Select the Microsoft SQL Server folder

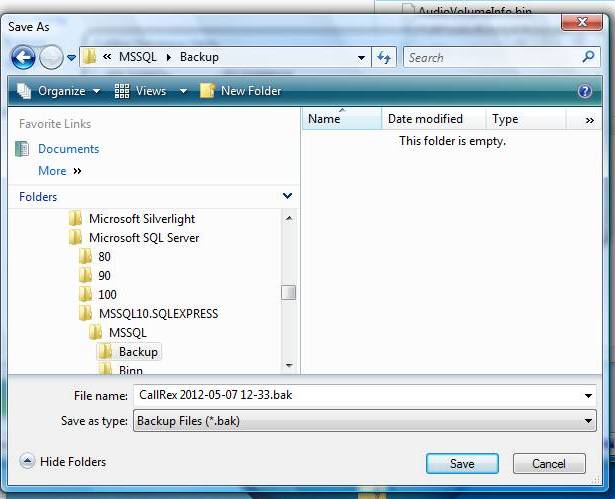[x=144, y=237]
